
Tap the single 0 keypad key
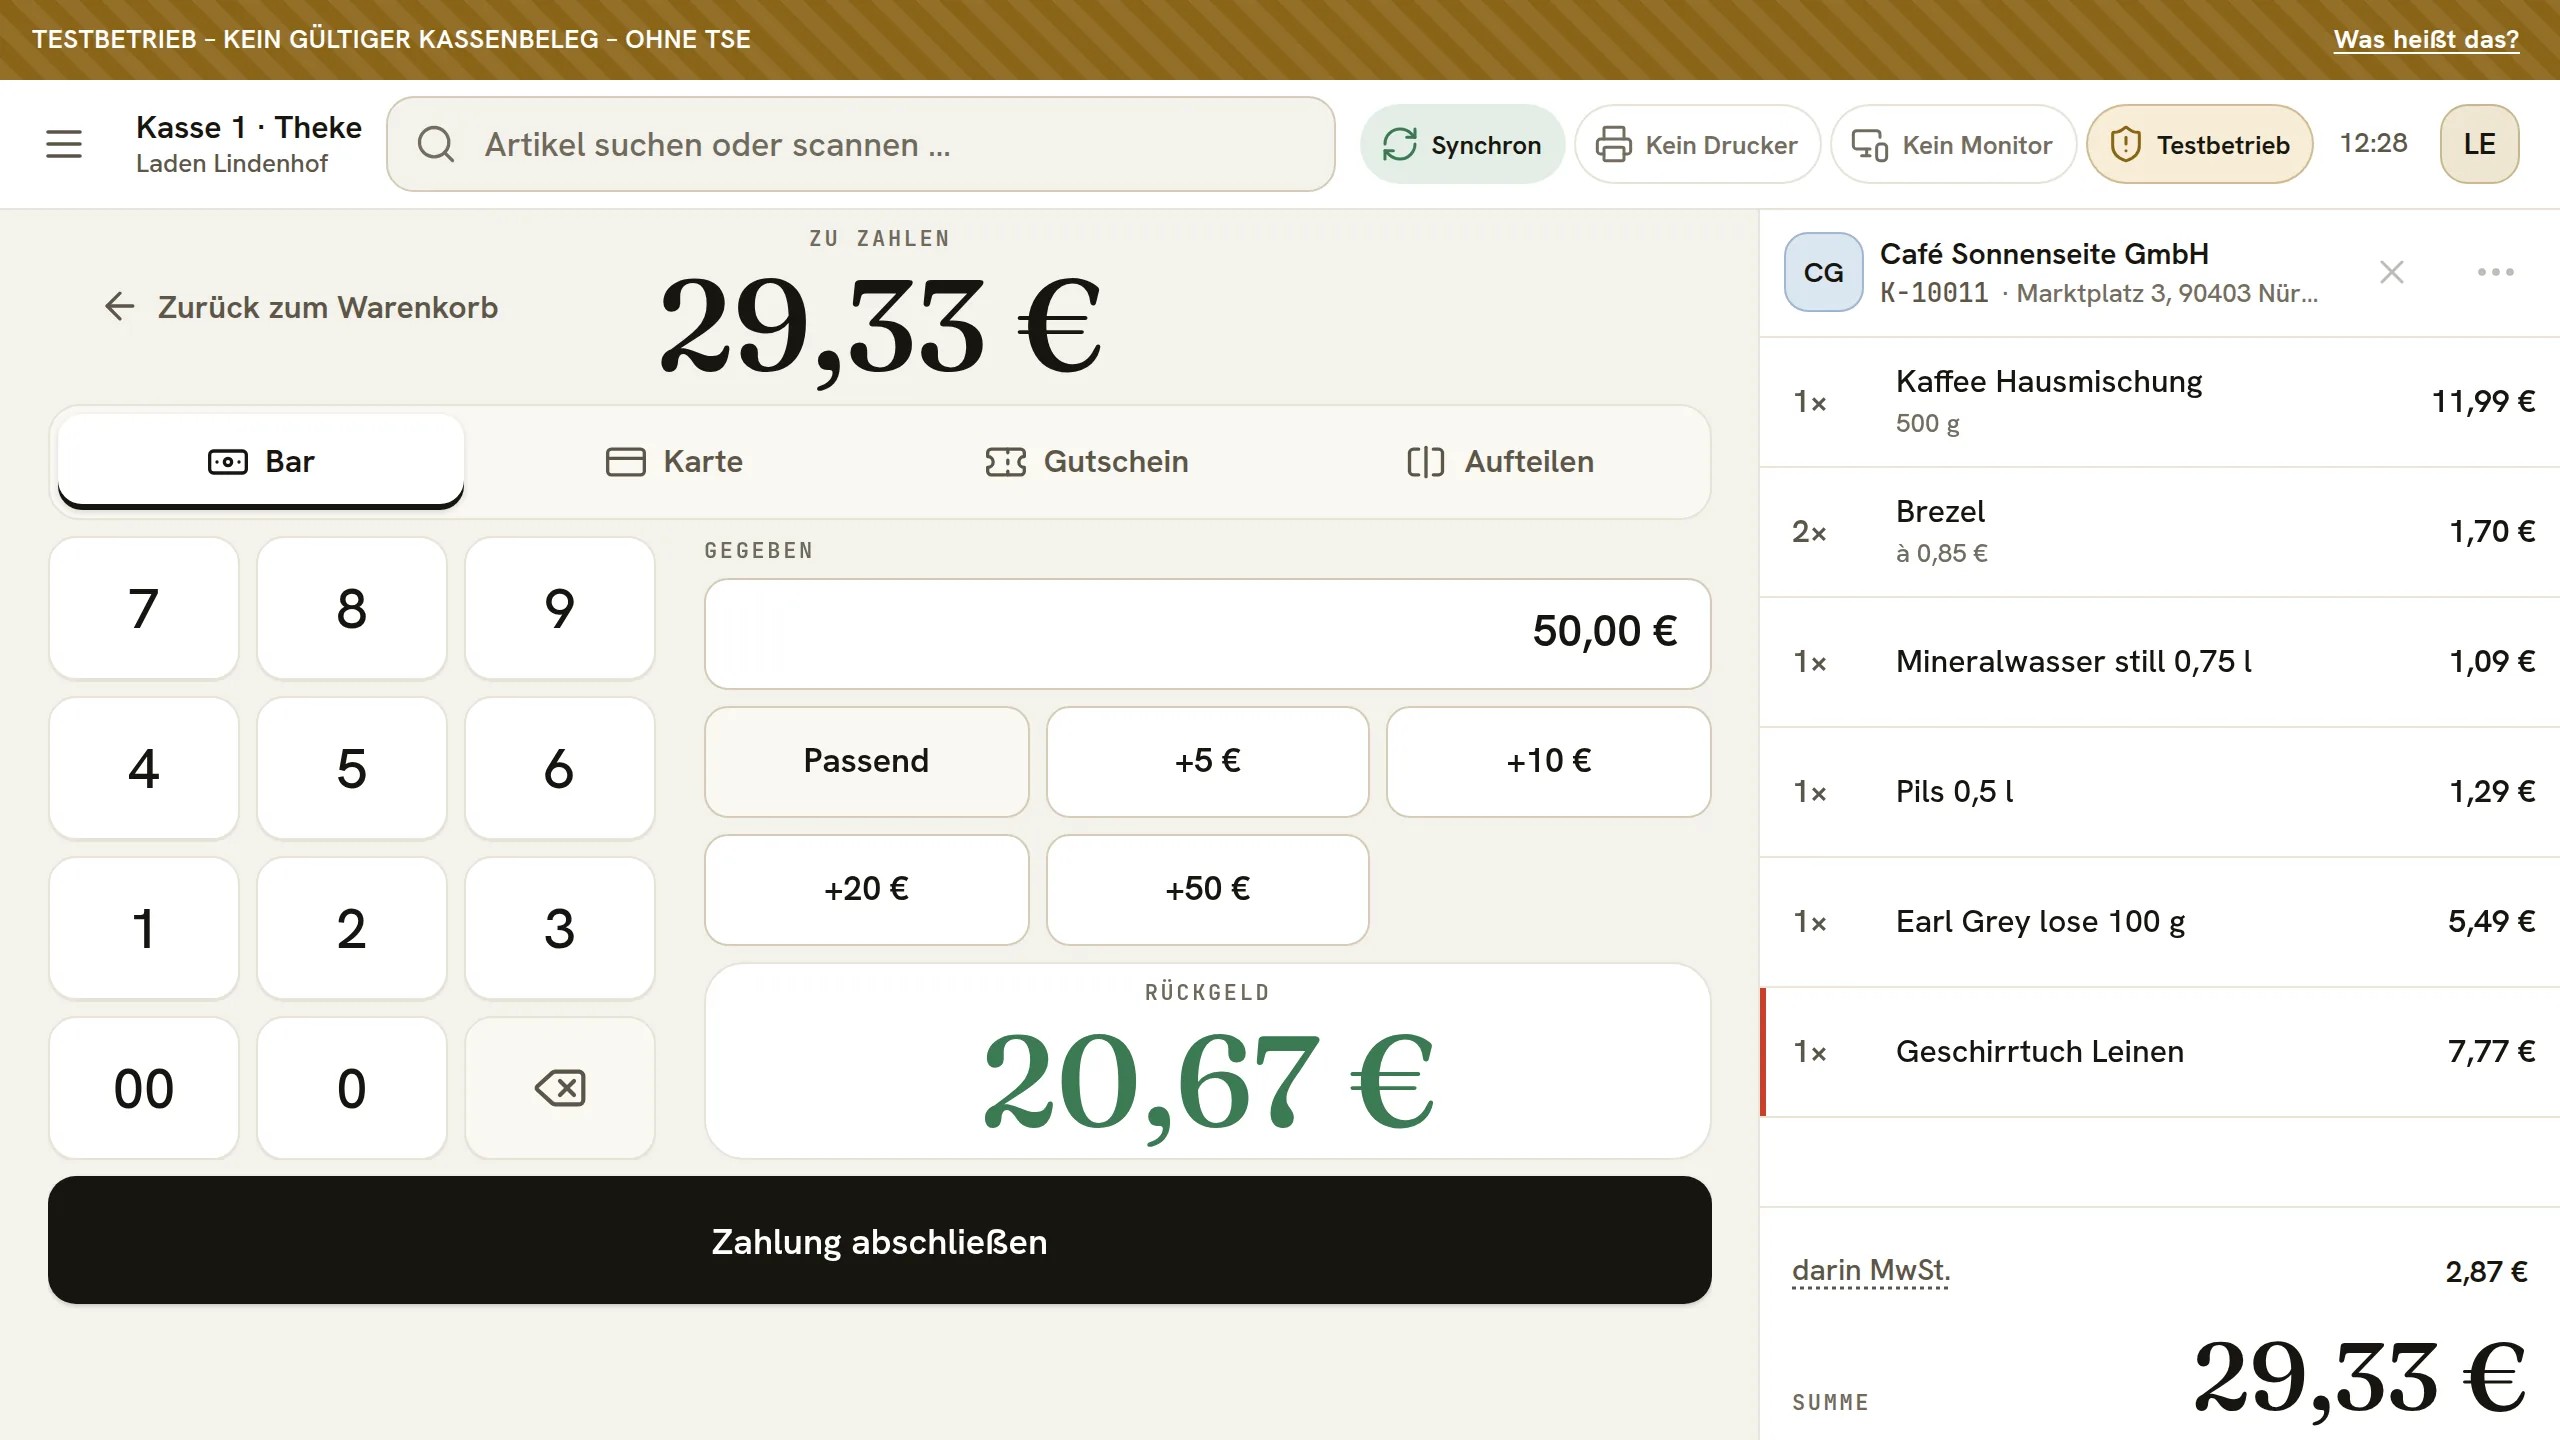pyautogui.click(x=352, y=1088)
